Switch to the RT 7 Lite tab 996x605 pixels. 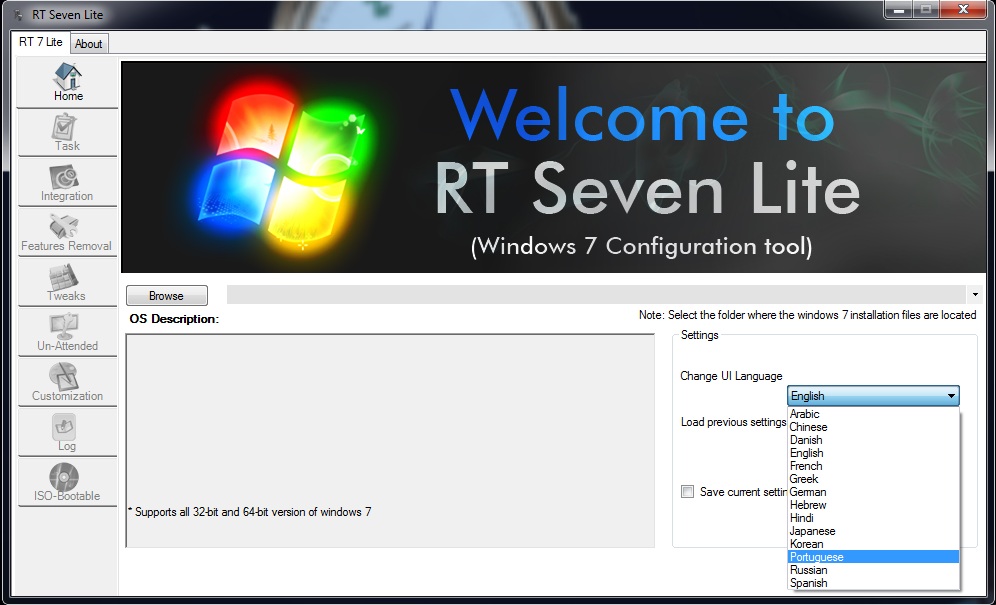[41, 42]
